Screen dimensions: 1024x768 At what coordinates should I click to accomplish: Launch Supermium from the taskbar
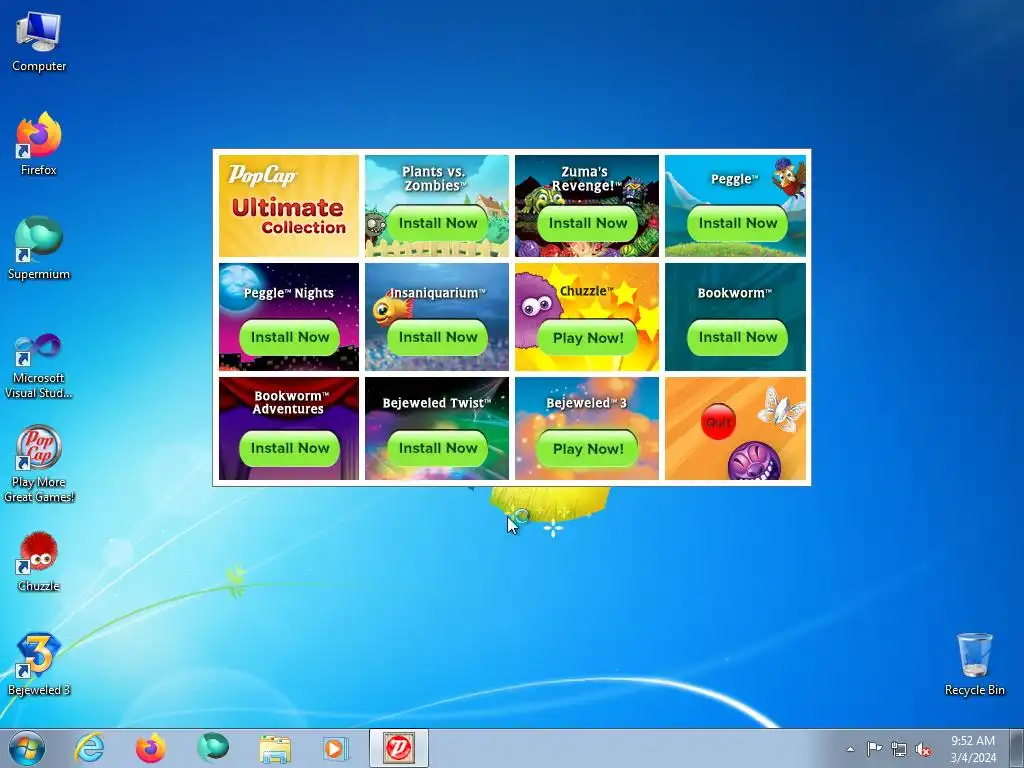coord(212,748)
